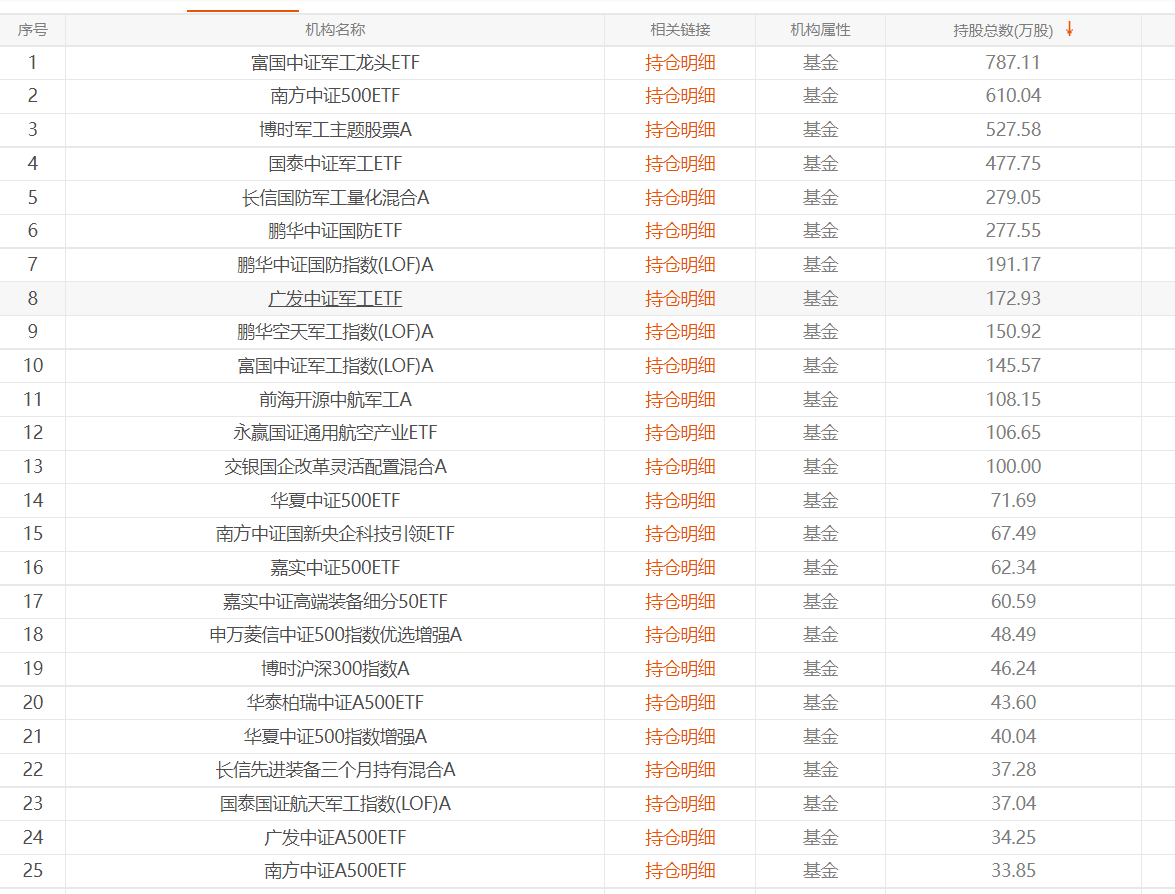Click 基金 attribute in row 1

point(820,62)
